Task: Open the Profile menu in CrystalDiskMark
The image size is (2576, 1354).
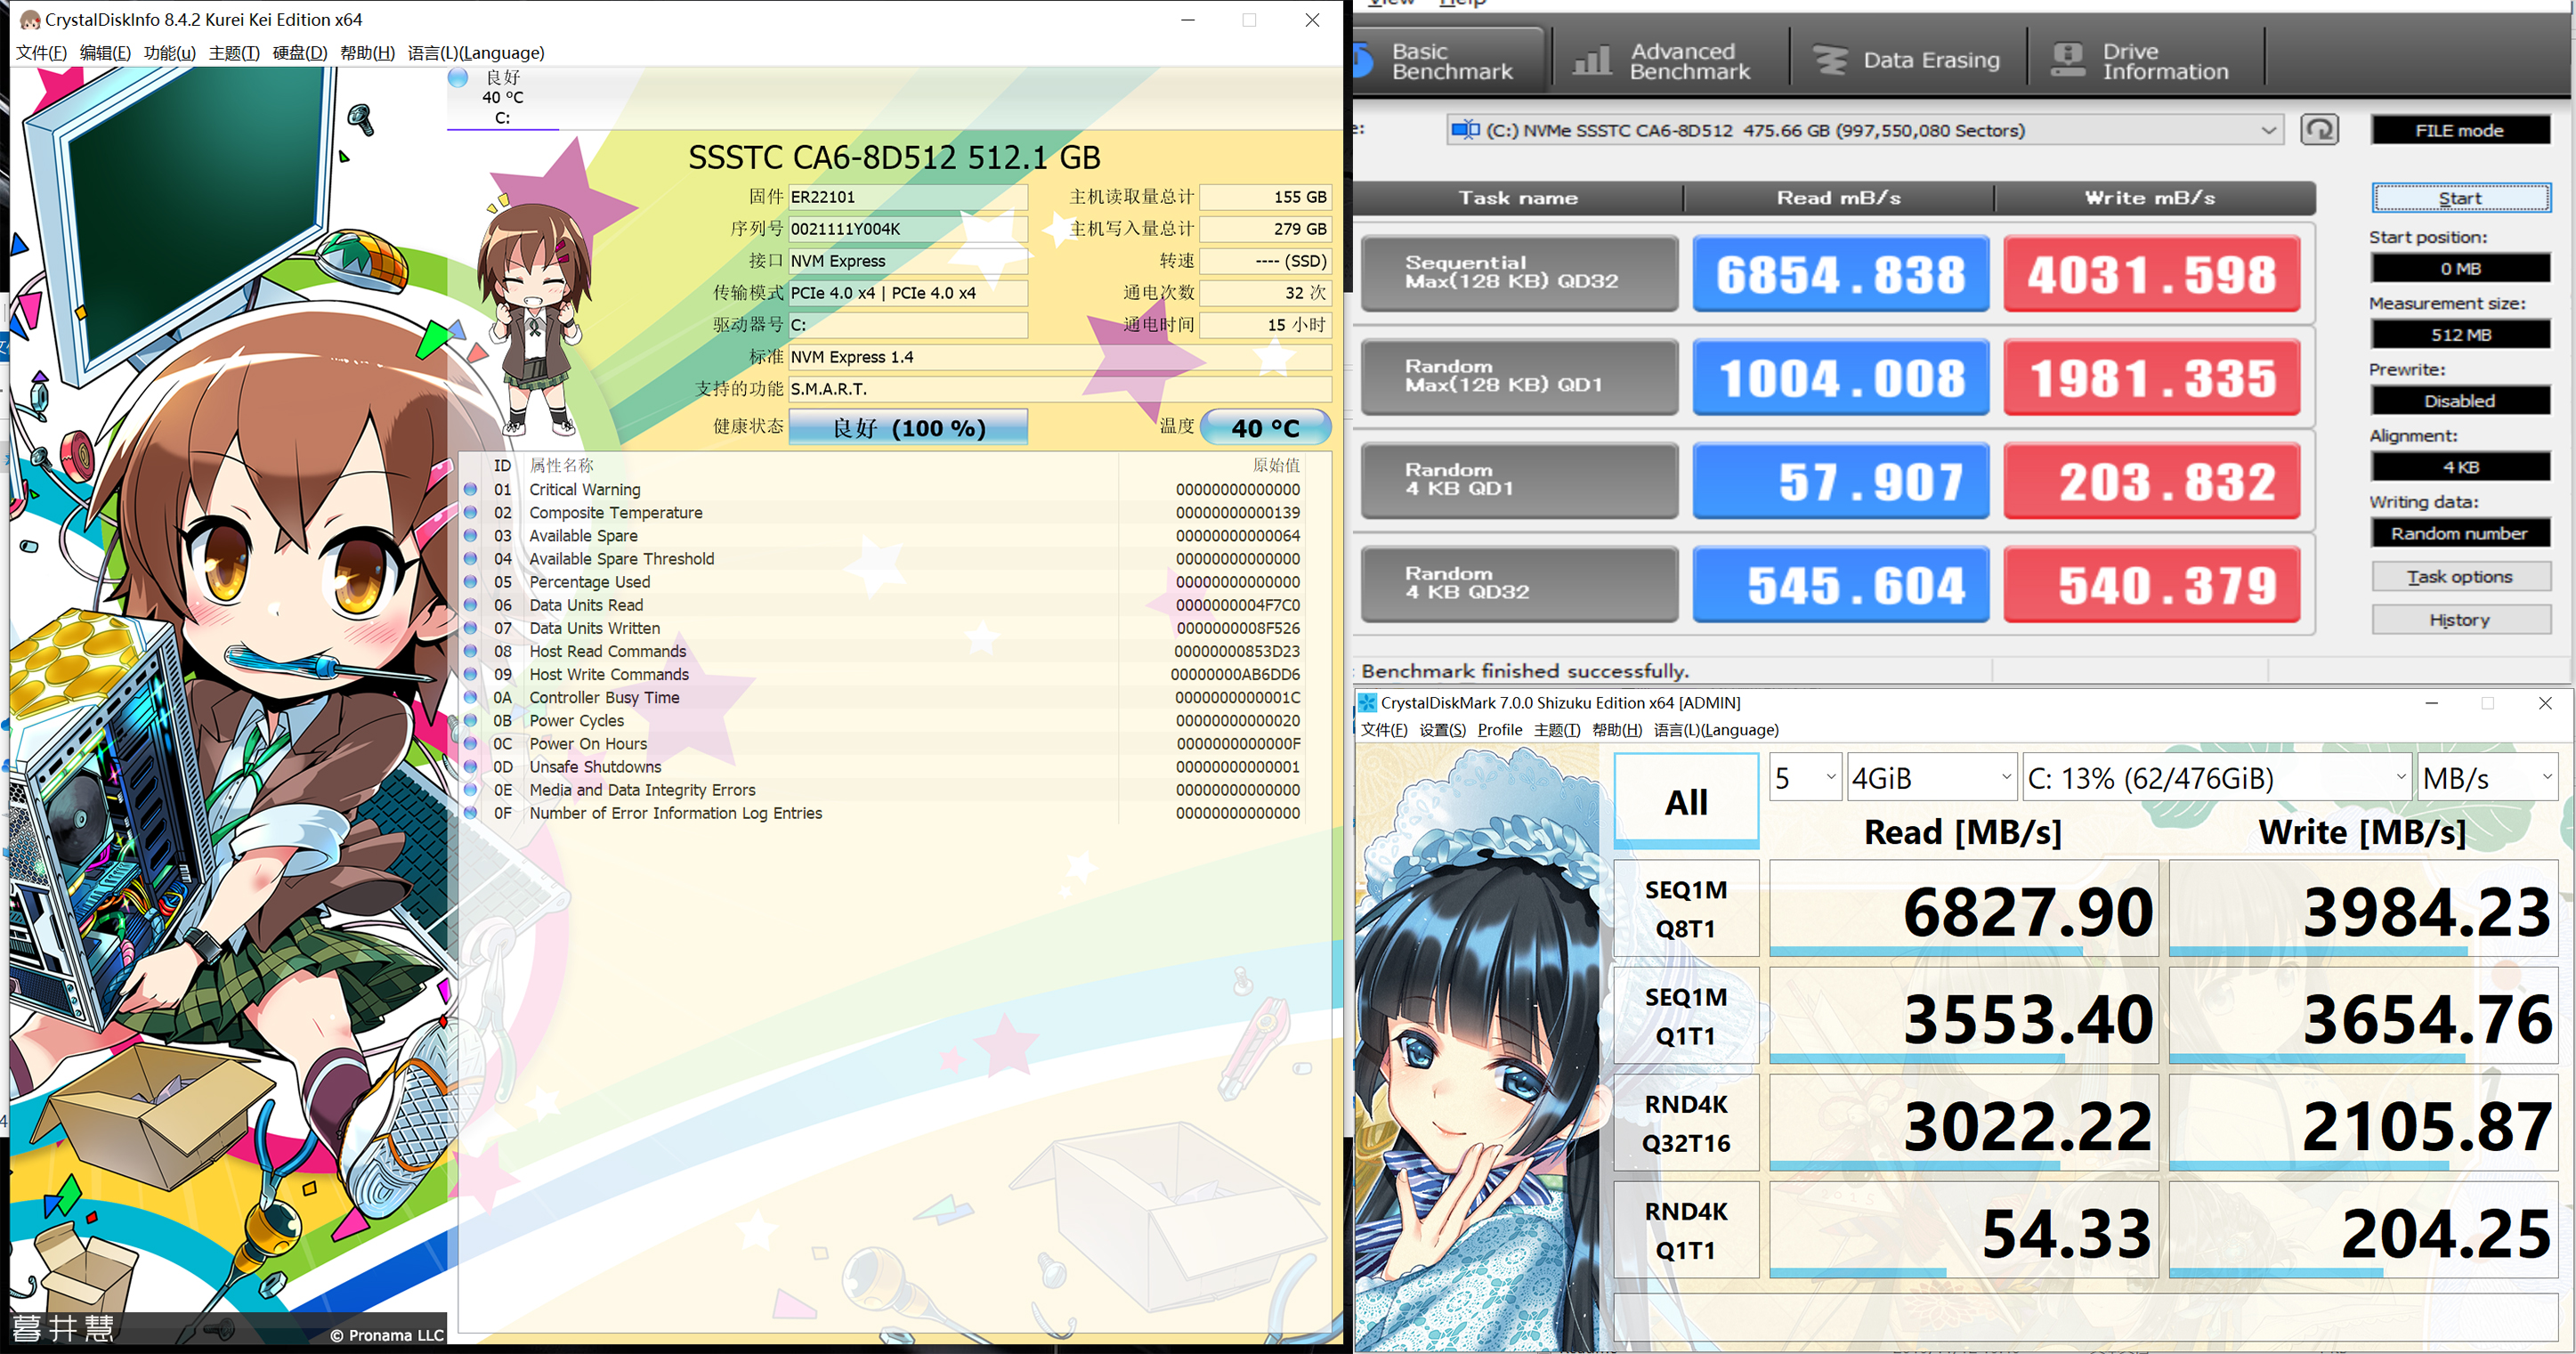Action: [1500, 730]
